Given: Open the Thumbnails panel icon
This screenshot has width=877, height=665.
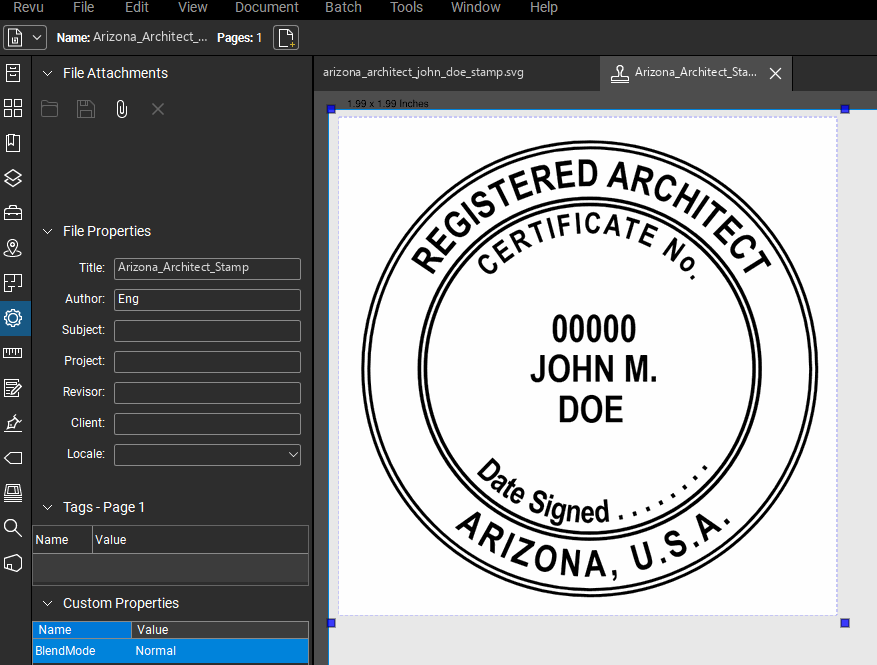Looking at the screenshot, I should 13,108.
